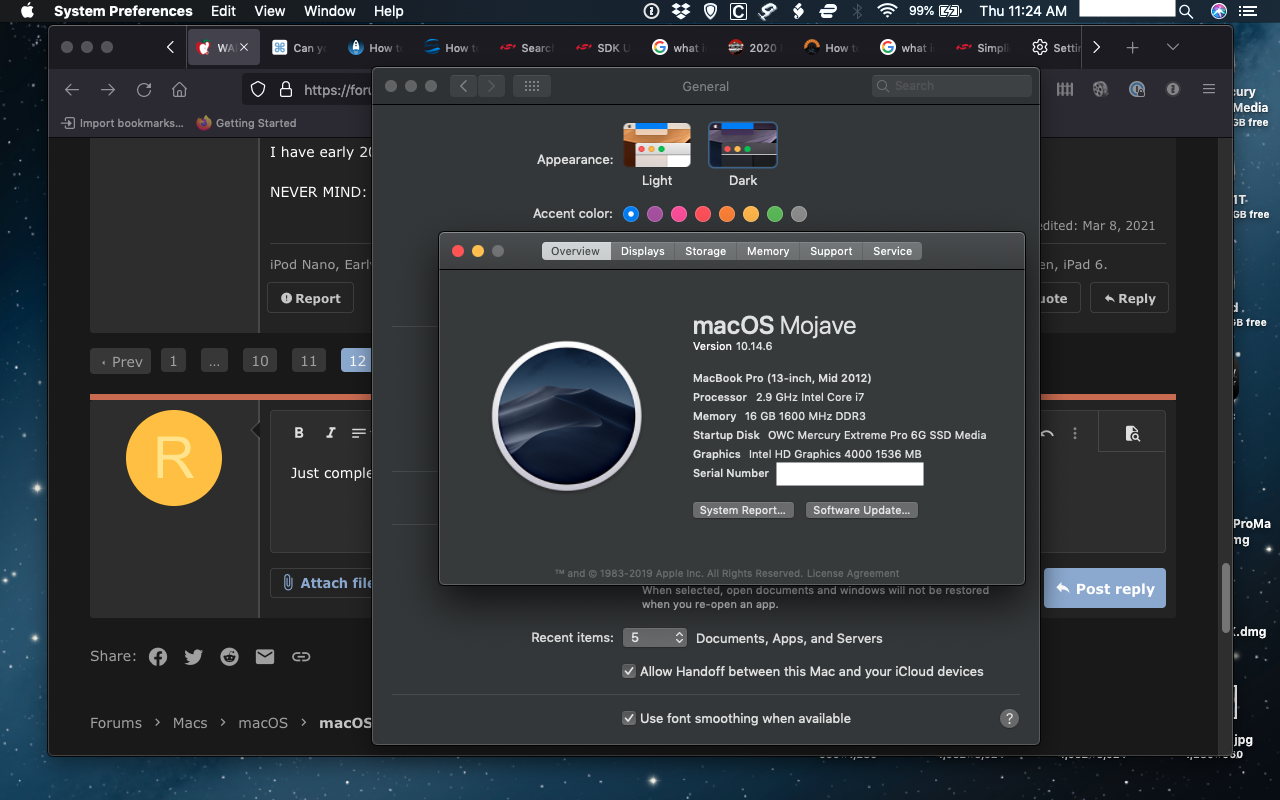The image size is (1280, 800).
Task: Open editor more options dots
Action: tap(1075, 433)
